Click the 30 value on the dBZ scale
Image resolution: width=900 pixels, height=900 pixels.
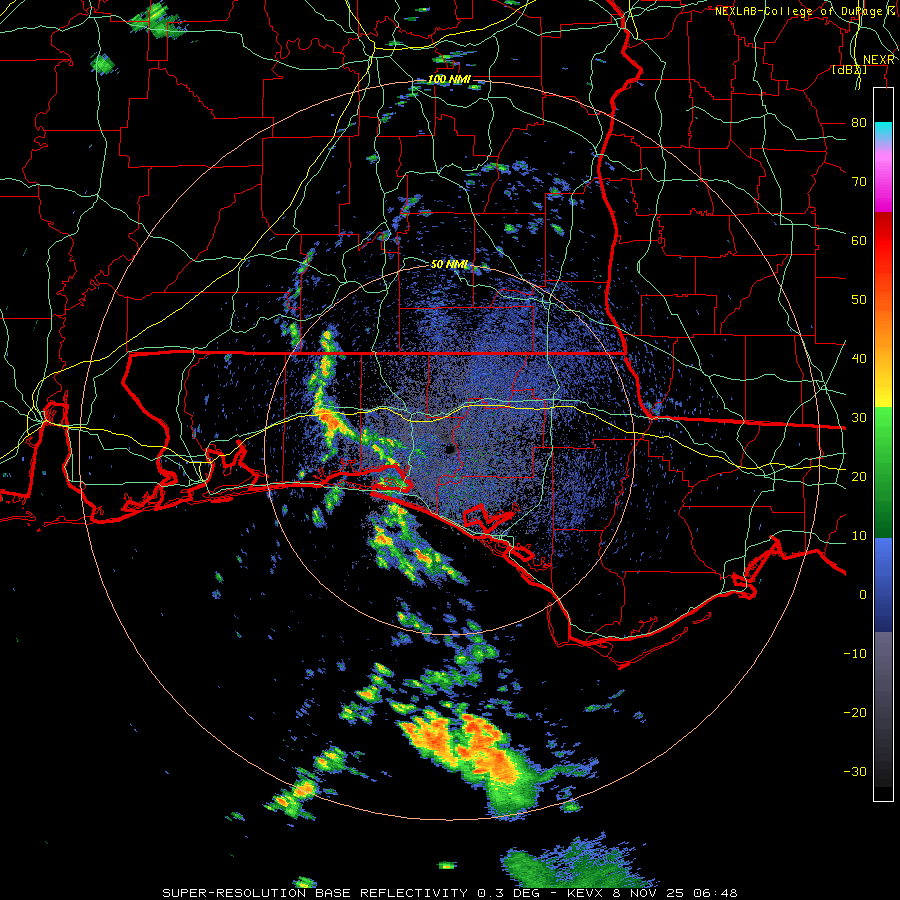tap(859, 417)
